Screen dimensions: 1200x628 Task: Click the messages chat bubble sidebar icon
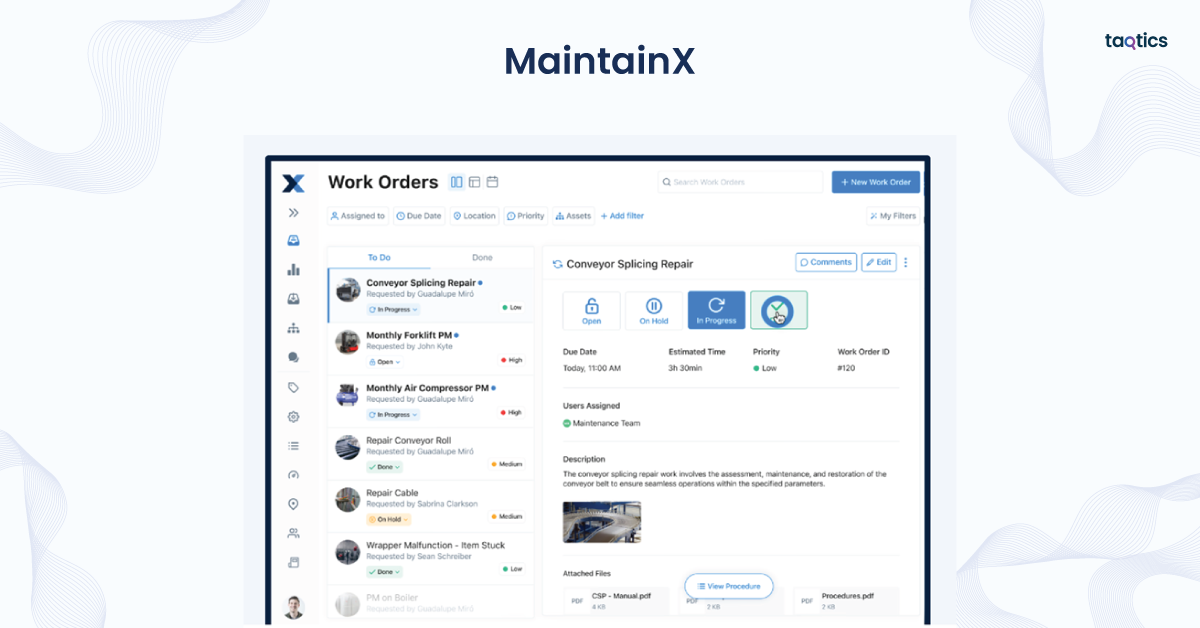(x=293, y=357)
